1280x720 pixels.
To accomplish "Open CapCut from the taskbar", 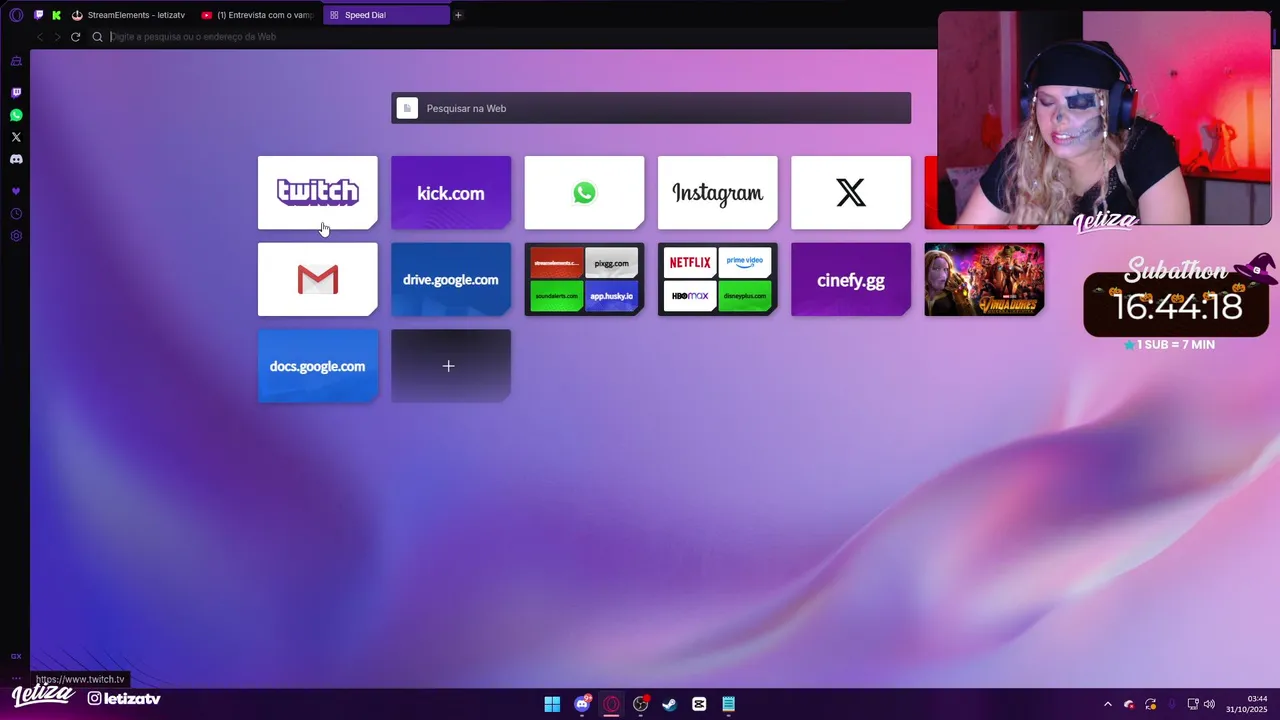I will (699, 704).
